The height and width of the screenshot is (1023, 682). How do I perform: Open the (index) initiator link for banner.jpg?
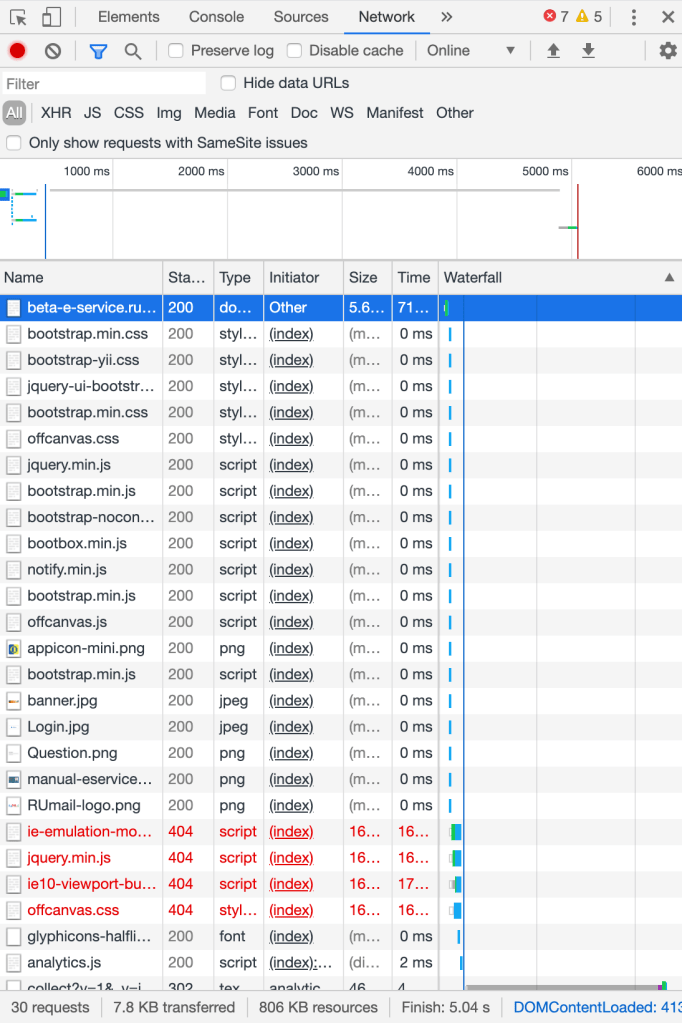291,700
